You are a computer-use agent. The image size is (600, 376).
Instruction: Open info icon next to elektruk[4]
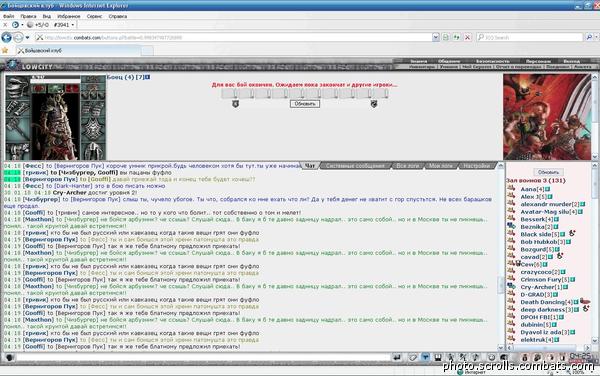557,340
